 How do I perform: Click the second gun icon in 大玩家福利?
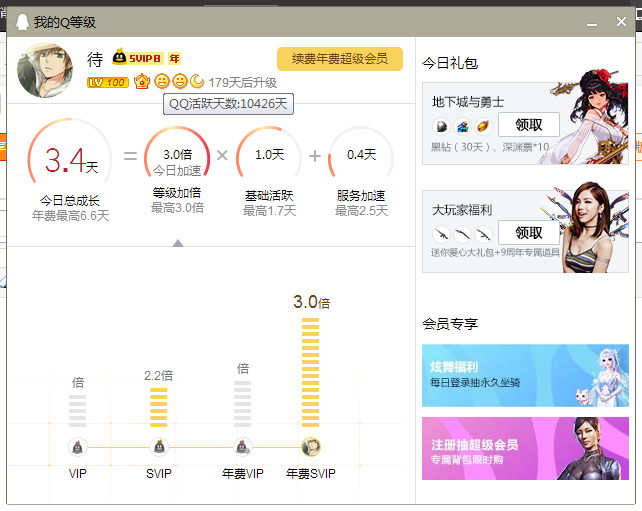pos(462,235)
